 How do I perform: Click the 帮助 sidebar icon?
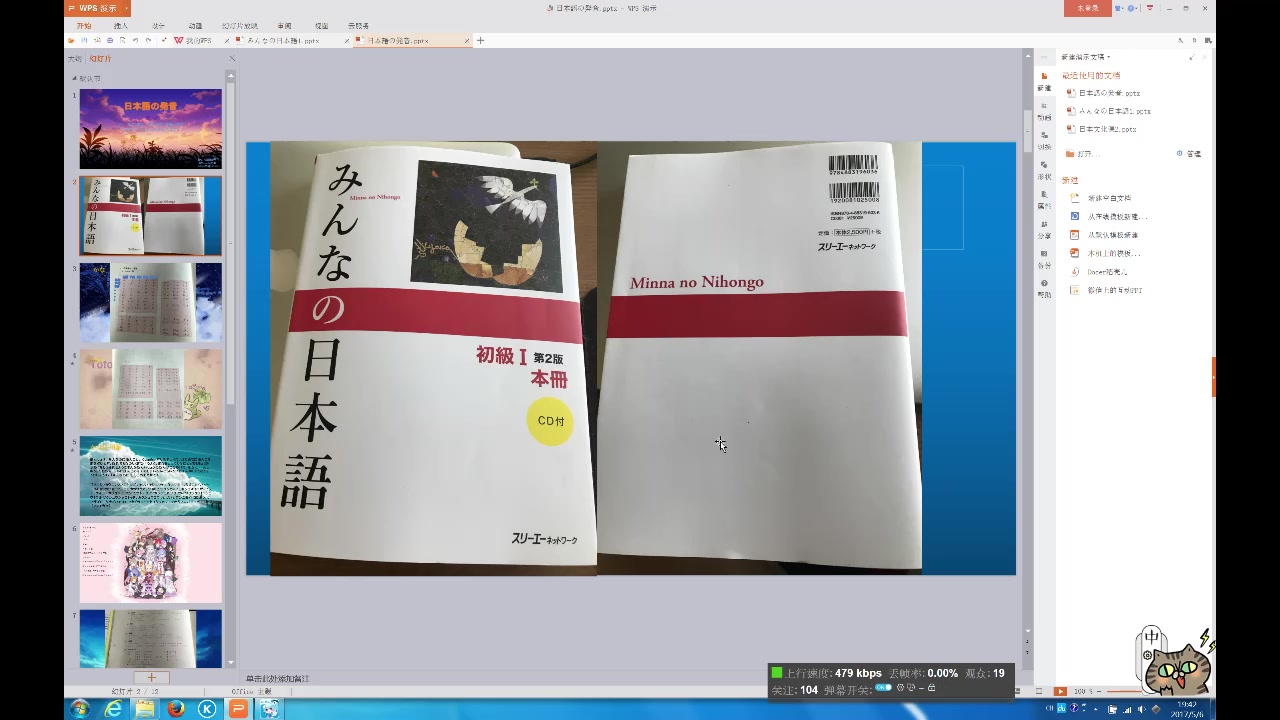pyautogui.click(x=1044, y=289)
